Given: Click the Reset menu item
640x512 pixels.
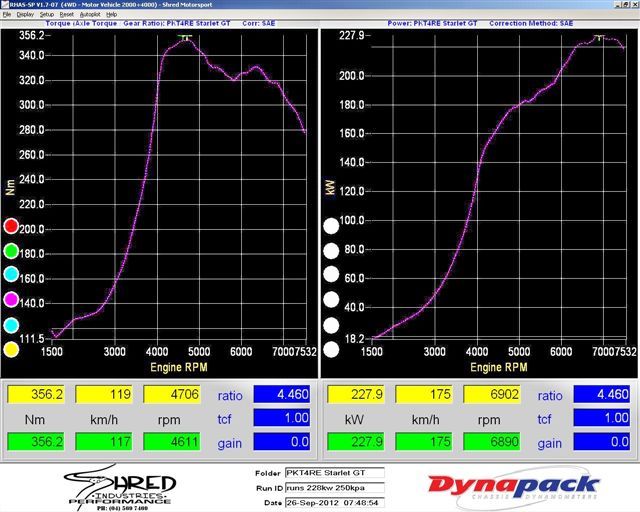Looking at the screenshot, I should (x=68, y=15).
